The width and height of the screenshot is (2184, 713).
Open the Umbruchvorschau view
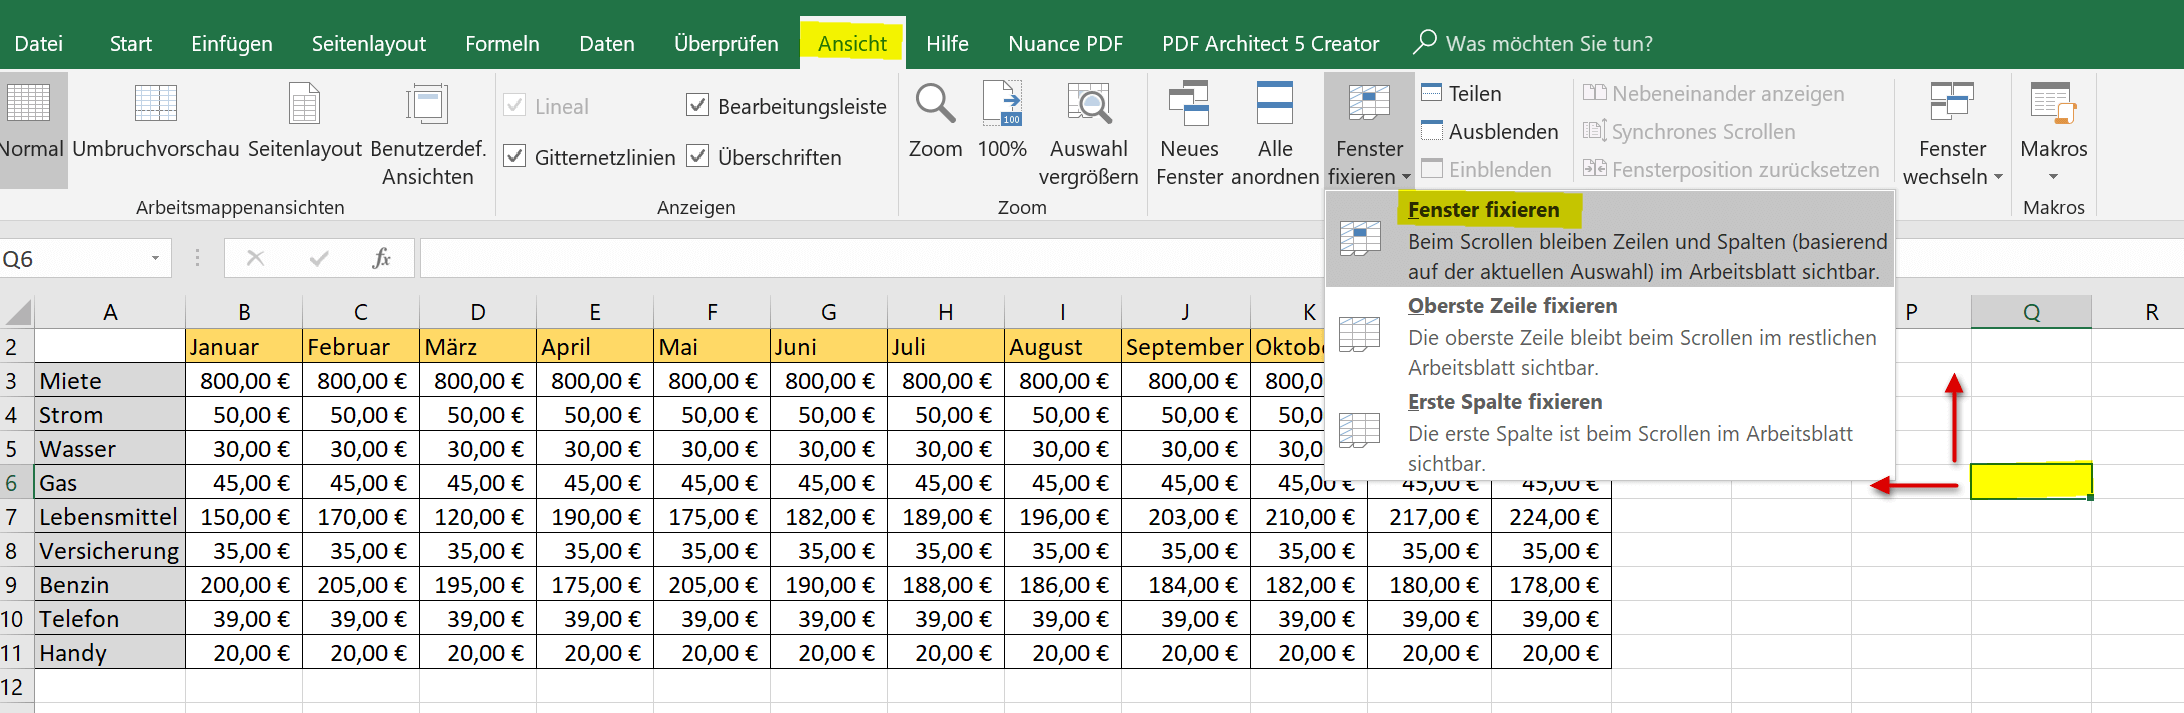[156, 122]
